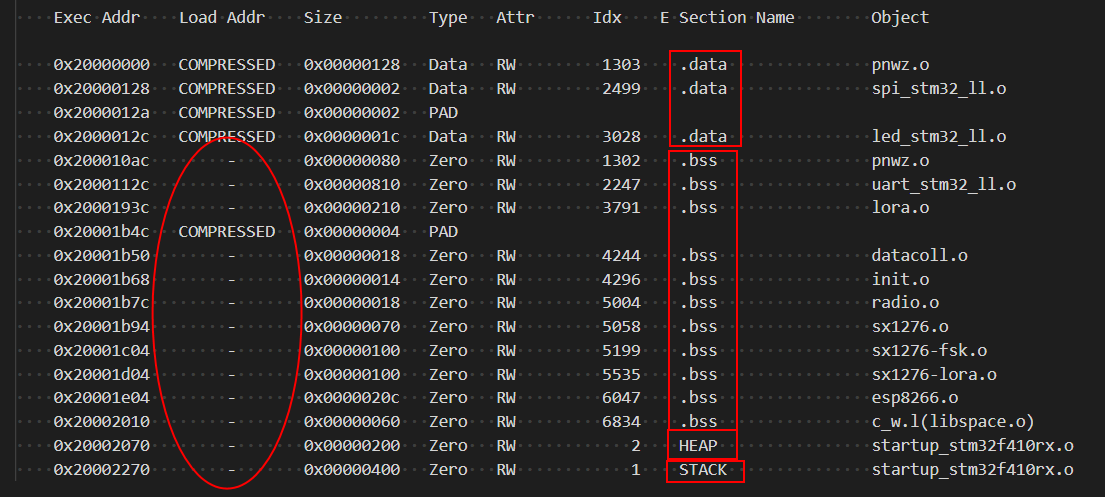
Task: Click object name spi_stm32_ll.o
Action: [x=939, y=90]
